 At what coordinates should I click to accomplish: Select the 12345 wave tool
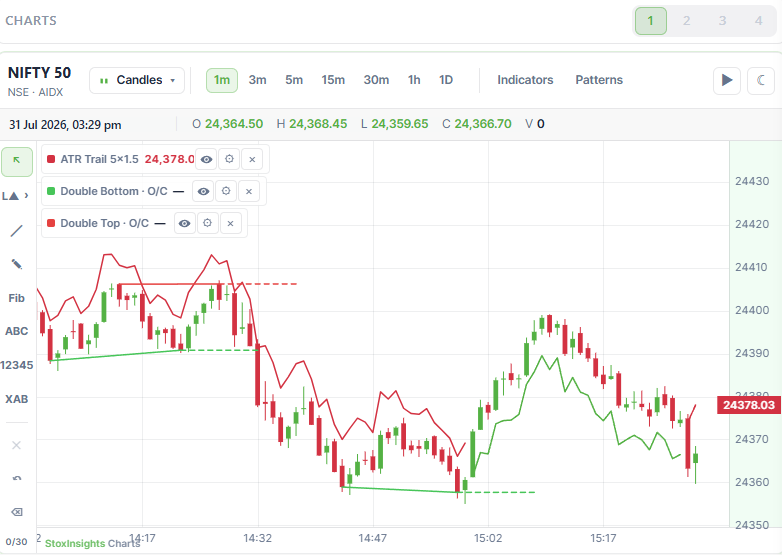tap(16, 365)
